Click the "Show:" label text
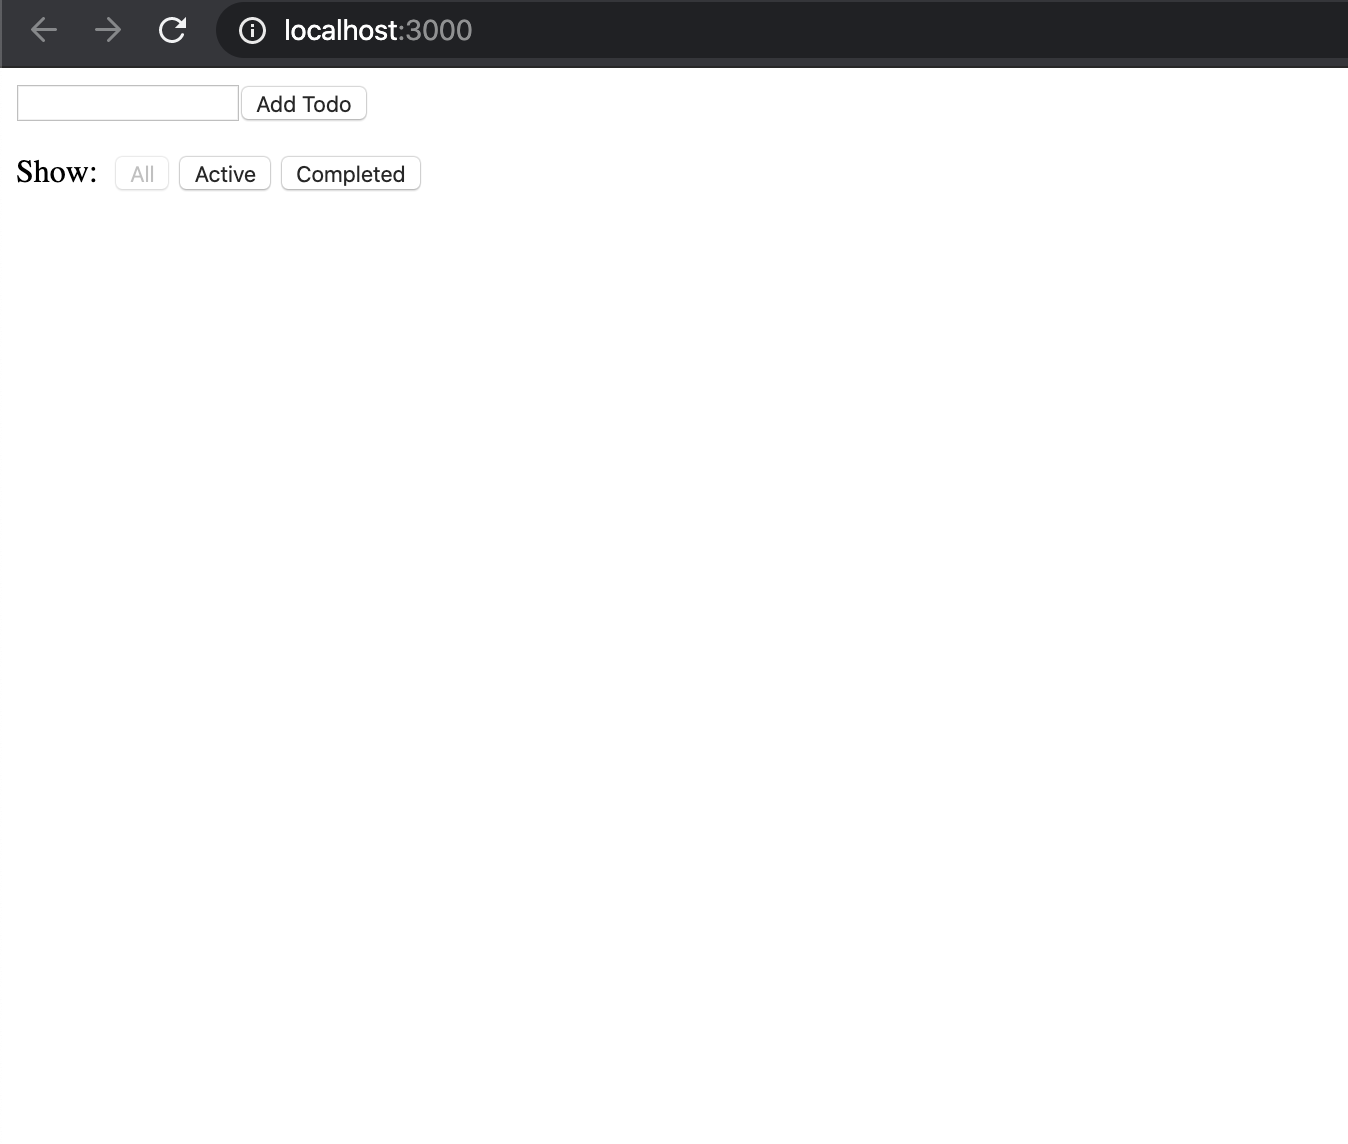Image resolution: width=1348 pixels, height=1144 pixels. 57,172
